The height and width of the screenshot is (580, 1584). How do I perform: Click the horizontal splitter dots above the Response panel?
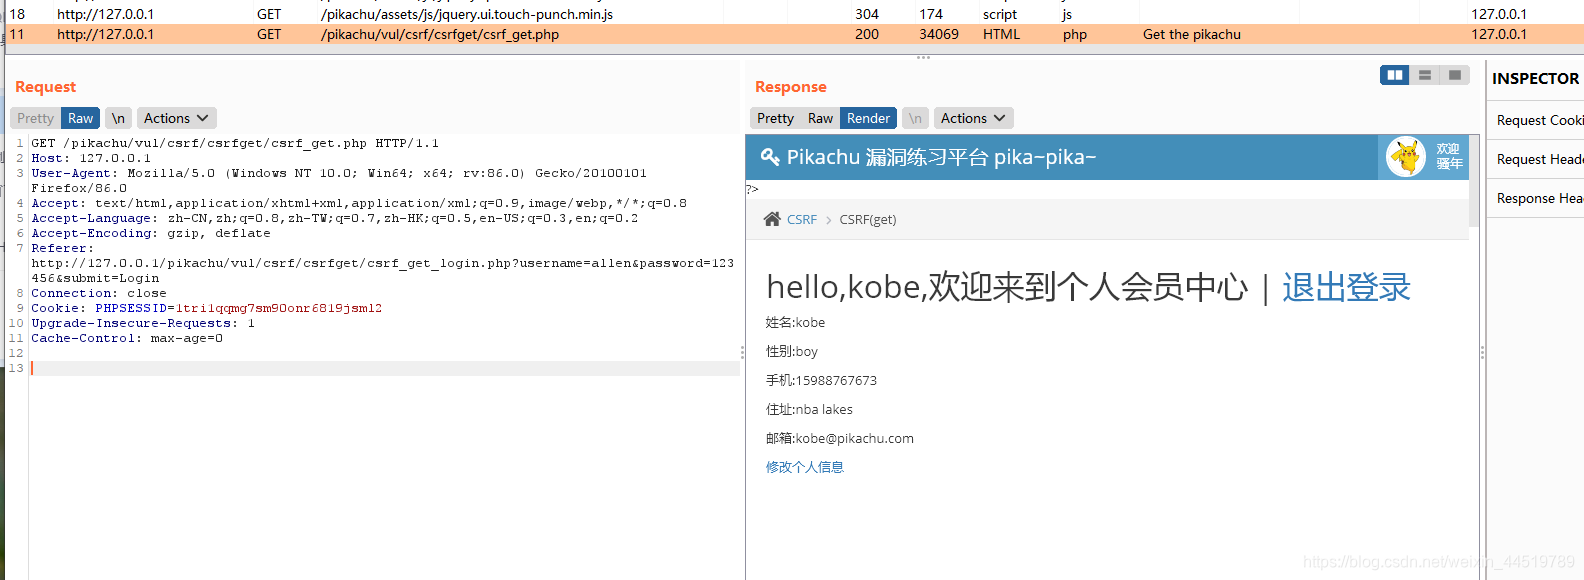point(923,57)
